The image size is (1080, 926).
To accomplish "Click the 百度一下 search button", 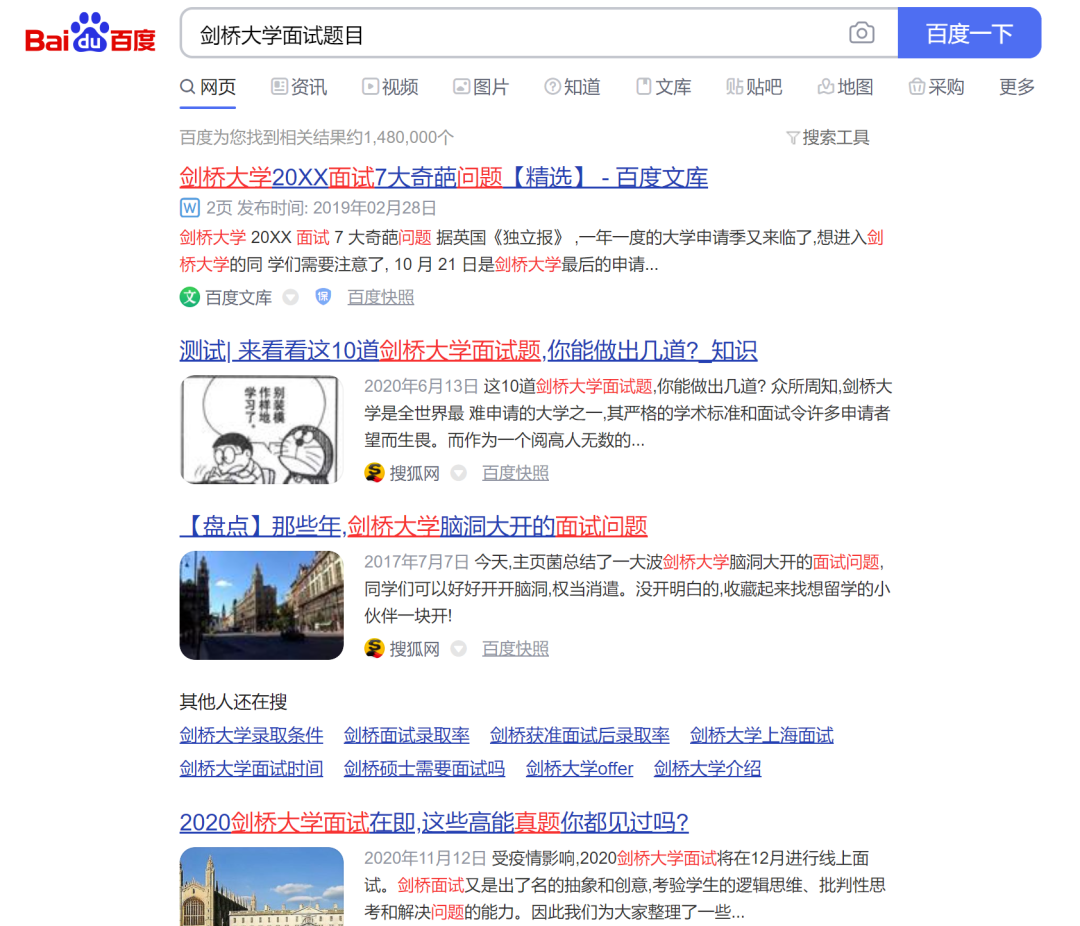I will (969, 33).
